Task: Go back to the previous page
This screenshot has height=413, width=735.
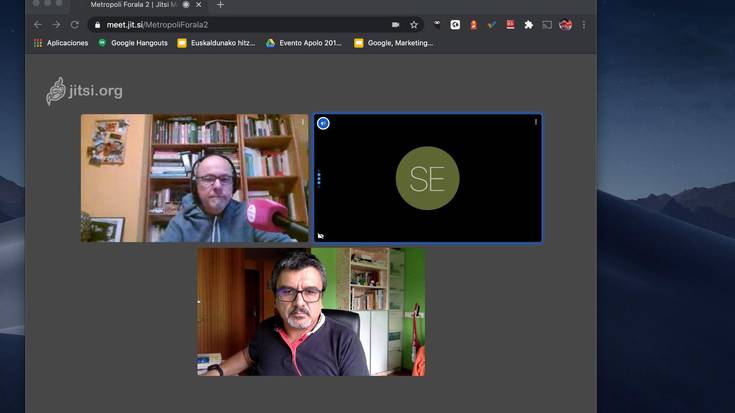Action: click(x=38, y=25)
